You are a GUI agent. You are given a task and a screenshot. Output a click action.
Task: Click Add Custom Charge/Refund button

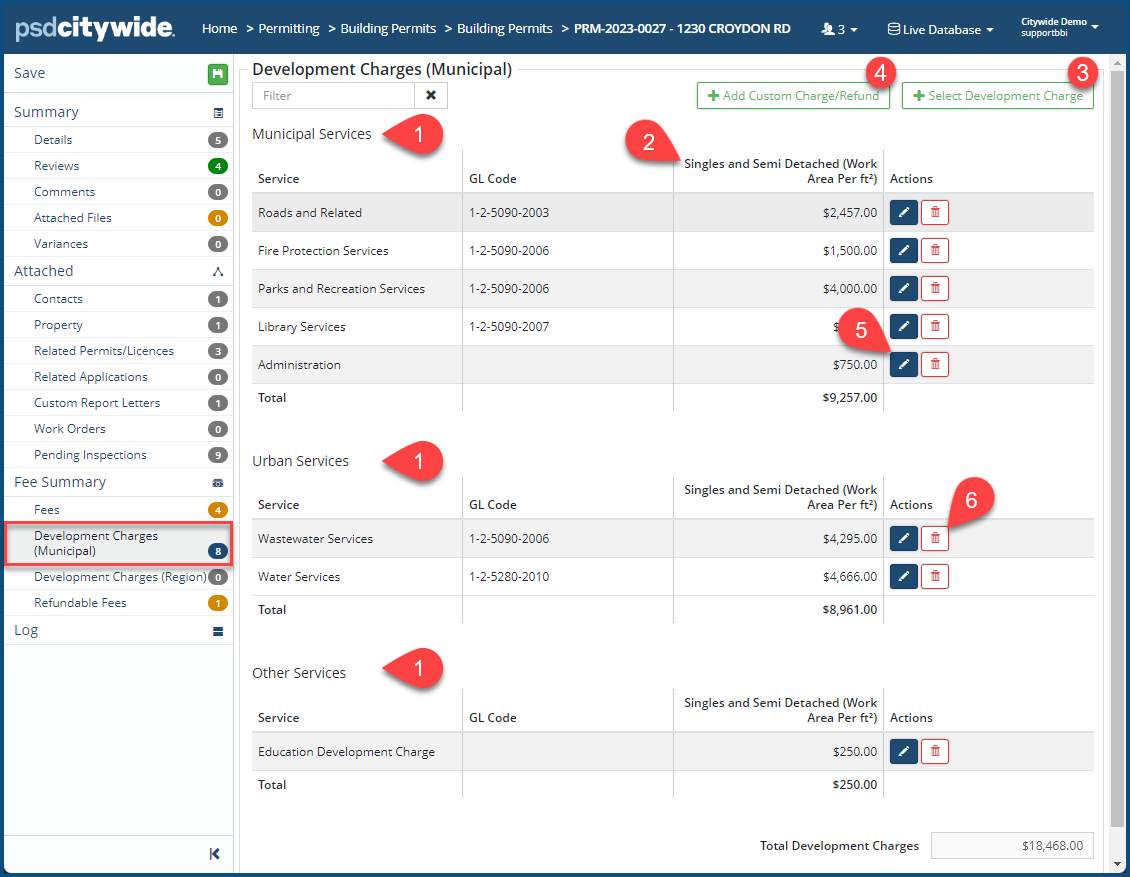793,96
